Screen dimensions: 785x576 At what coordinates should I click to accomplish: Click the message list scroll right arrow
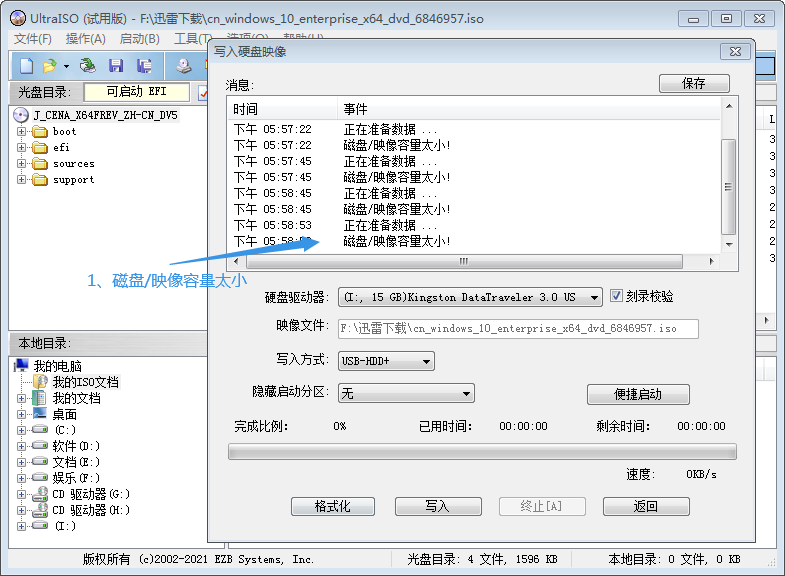[x=711, y=261]
